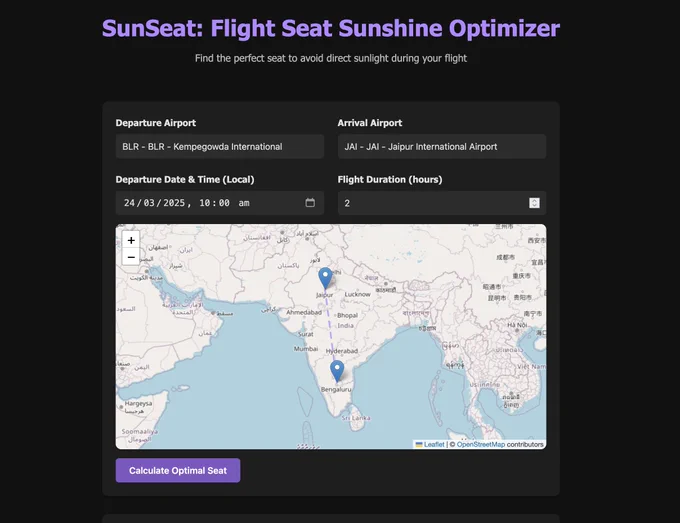Zoom out on the map

pyautogui.click(x=131, y=257)
